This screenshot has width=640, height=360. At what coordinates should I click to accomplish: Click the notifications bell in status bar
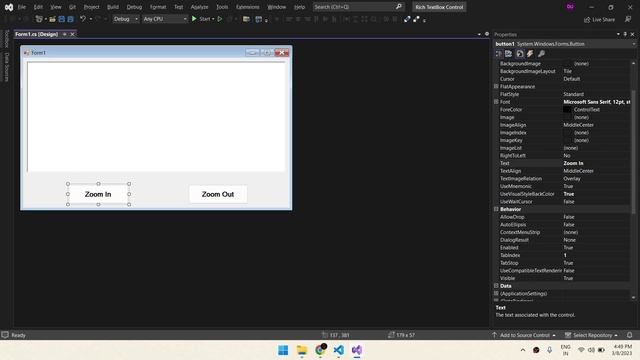[629, 335]
